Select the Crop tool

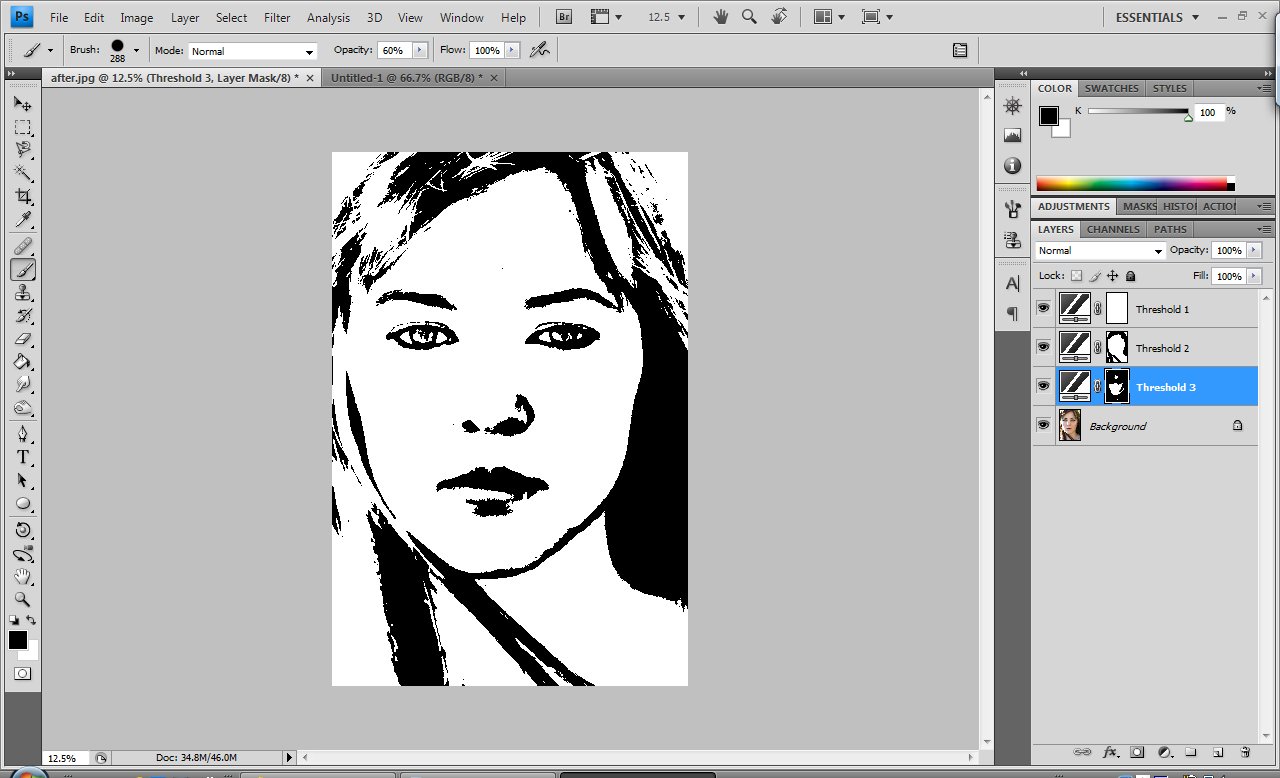tap(22, 196)
